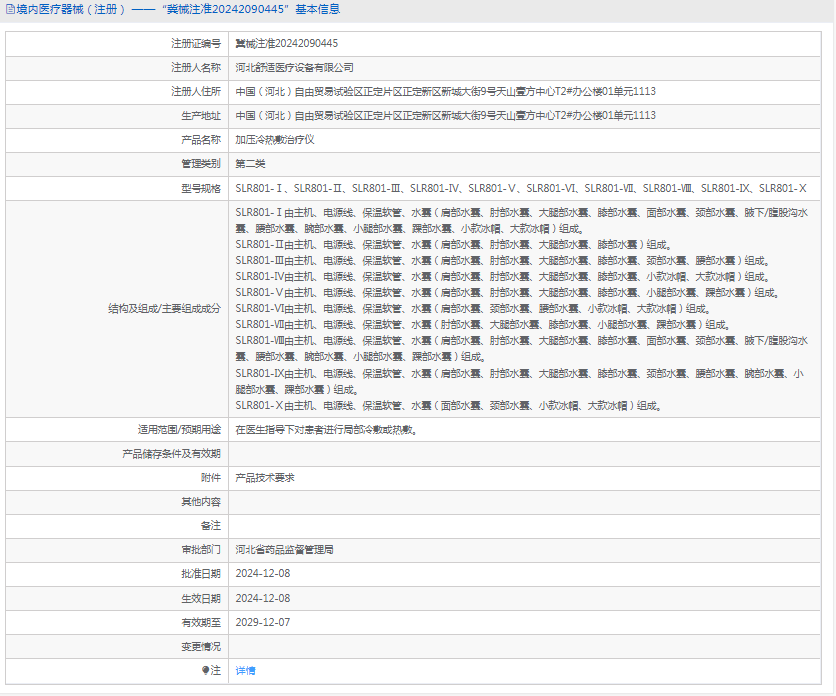Select intended use text 在医生指导下对患者进行局部冷敷或热敷
Viewport: 836px width, 696px height.
[x=326, y=430]
